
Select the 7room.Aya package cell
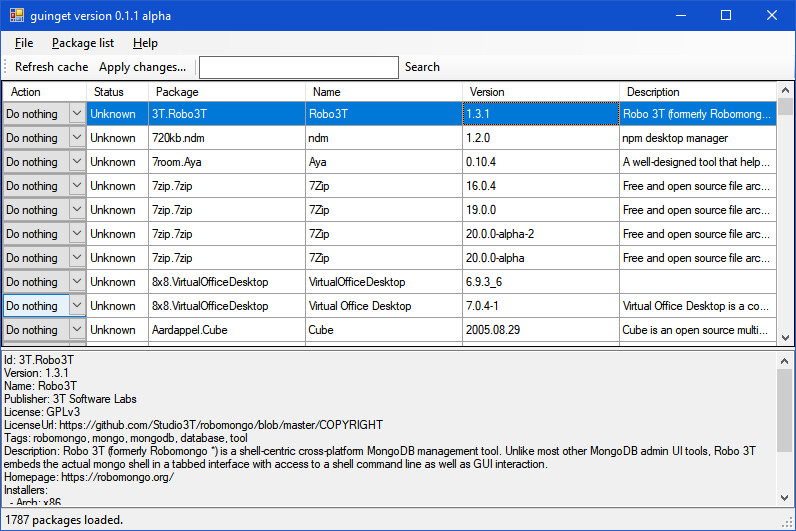click(226, 161)
